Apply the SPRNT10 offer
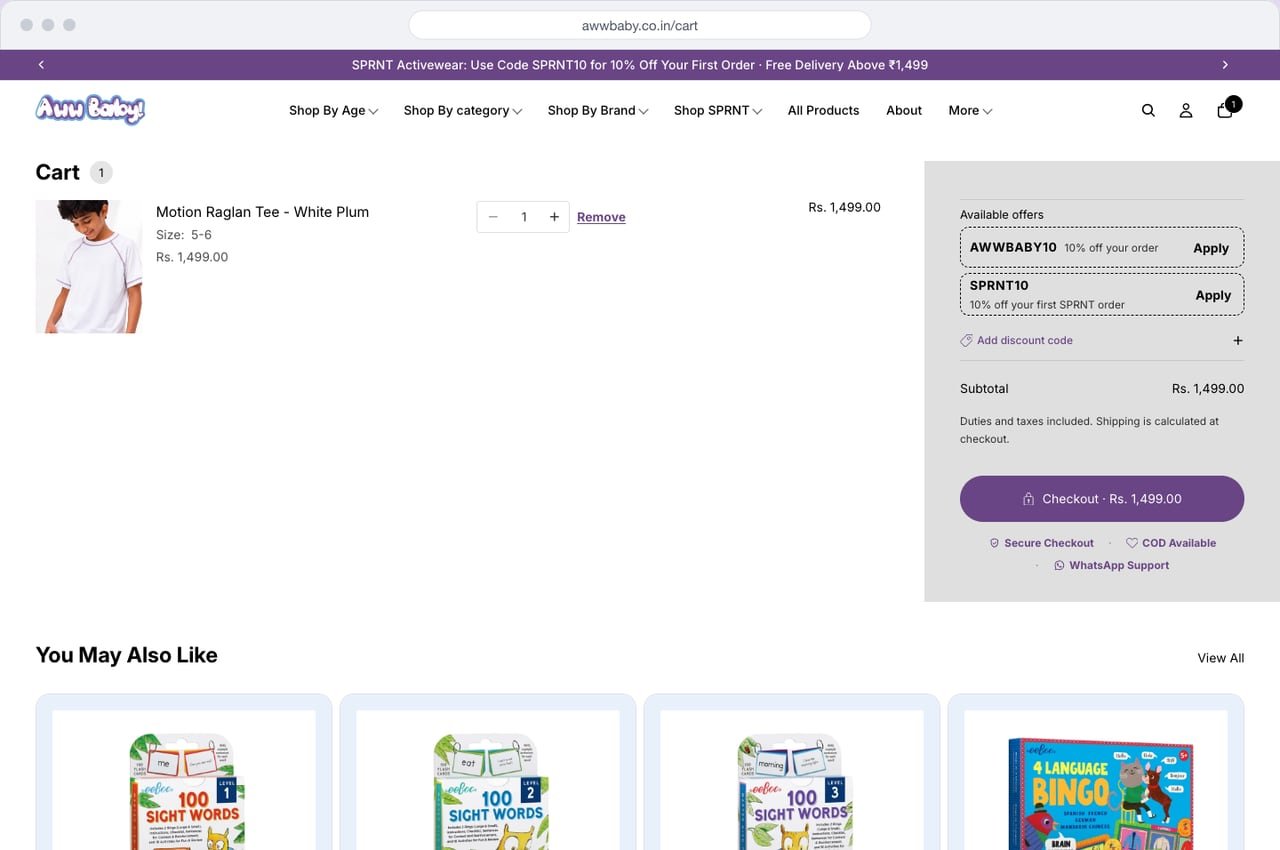 coord(1213,295)
